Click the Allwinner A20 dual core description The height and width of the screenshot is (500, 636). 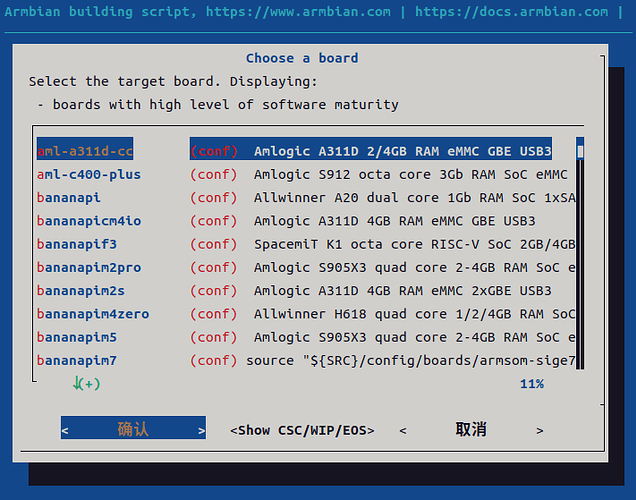click(415, 197)
